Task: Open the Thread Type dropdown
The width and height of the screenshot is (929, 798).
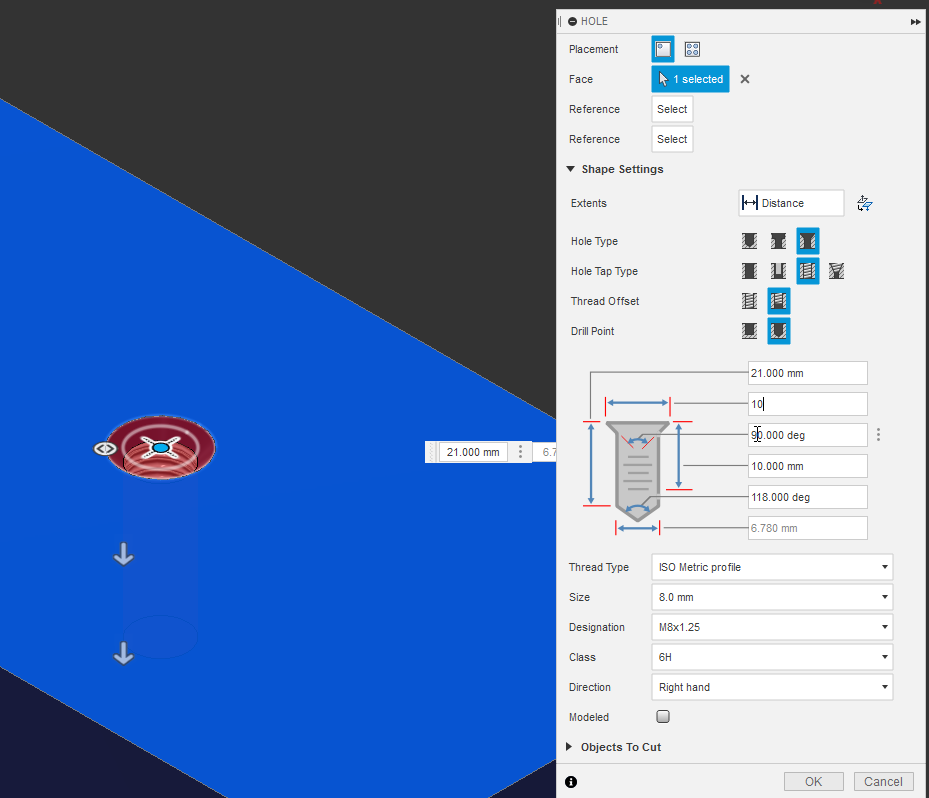Action: click(772, 567)
